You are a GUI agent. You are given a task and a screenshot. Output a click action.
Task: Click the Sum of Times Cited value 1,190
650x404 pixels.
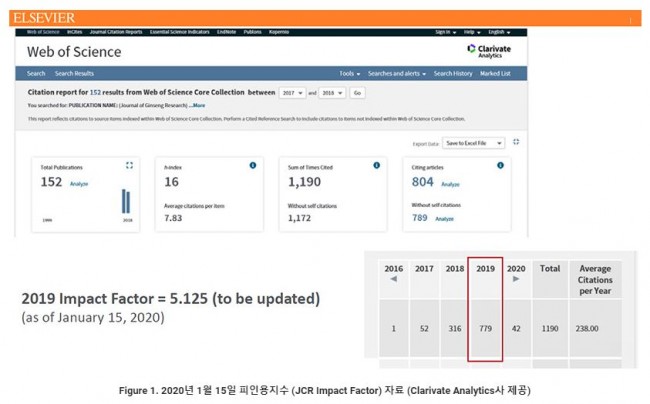[304, 182]
